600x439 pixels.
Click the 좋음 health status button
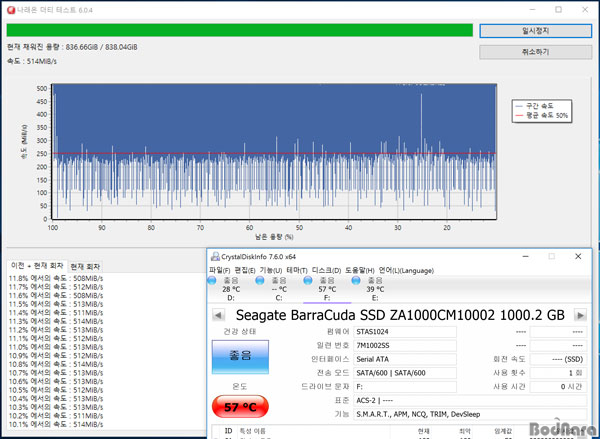[x=240, y=357]
